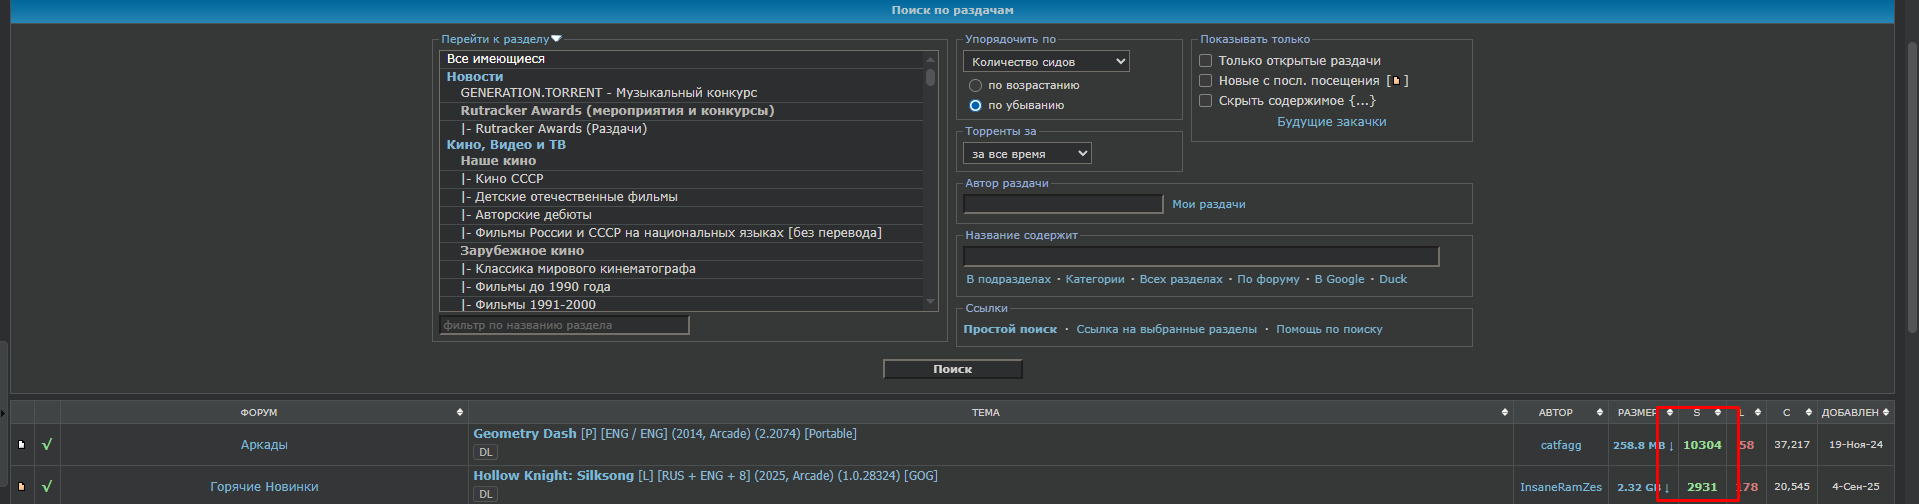Expand the Перейти к разделу triangle
This screenshot has width=1919, height=504.
tap(556, 39)
